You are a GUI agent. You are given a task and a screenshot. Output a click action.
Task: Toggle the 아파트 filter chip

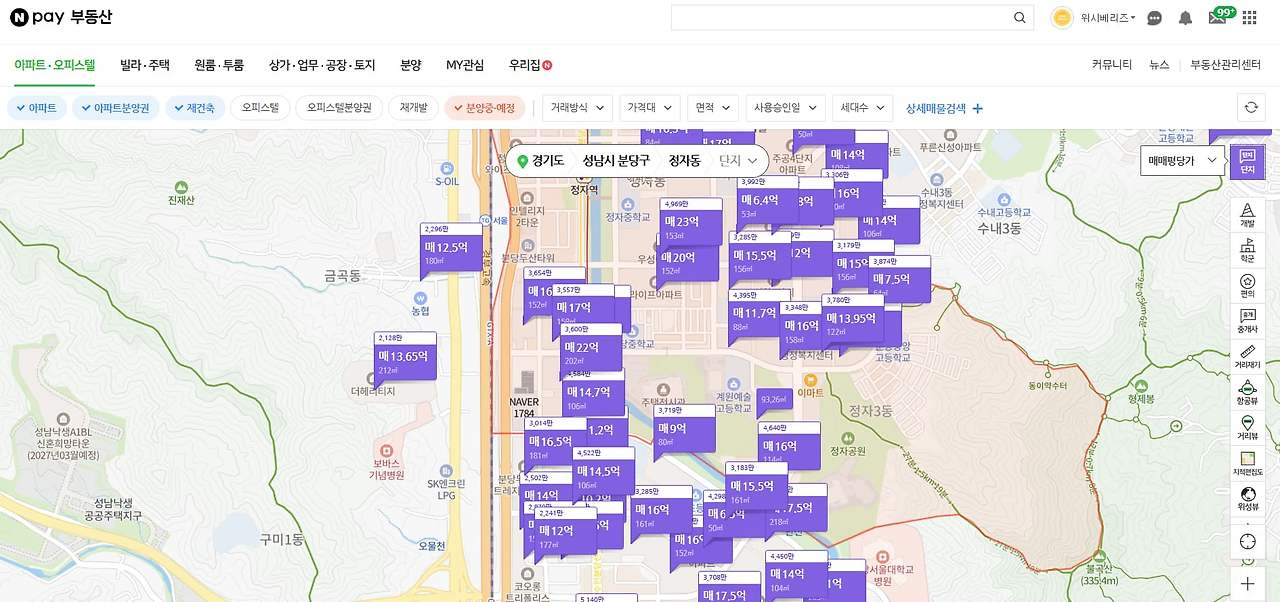[x=37, y=108]
